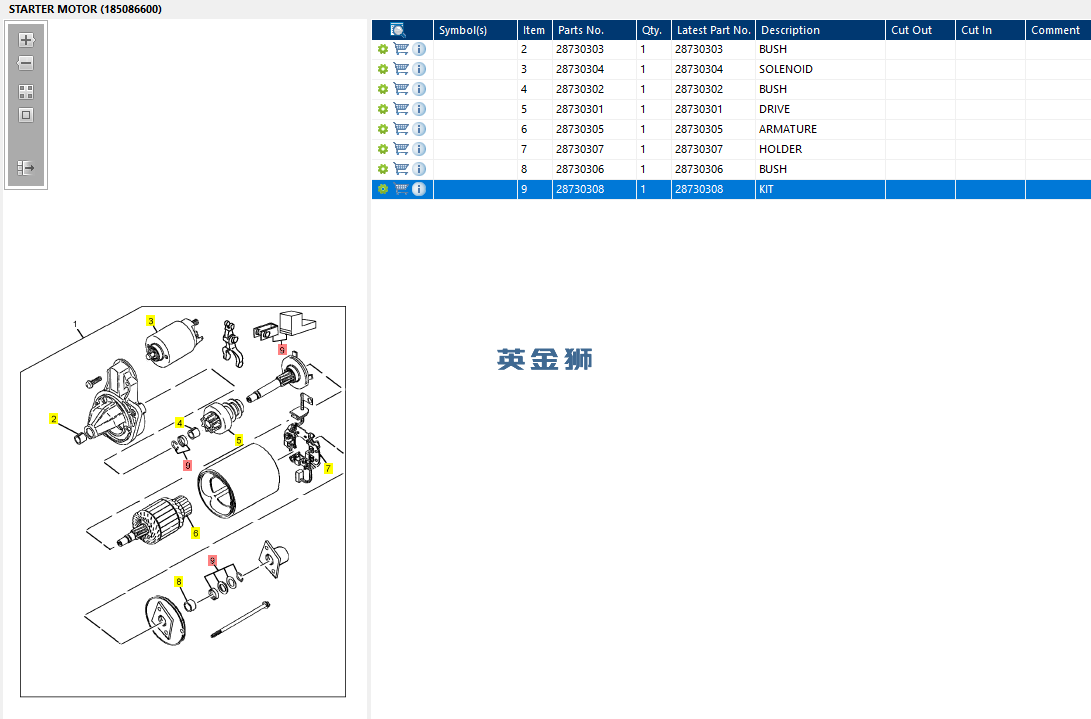Image resolution: width=1091 pixels, height=719 pixels.
Task: Zoom out of the diagram view
Action: click(26, 63)
